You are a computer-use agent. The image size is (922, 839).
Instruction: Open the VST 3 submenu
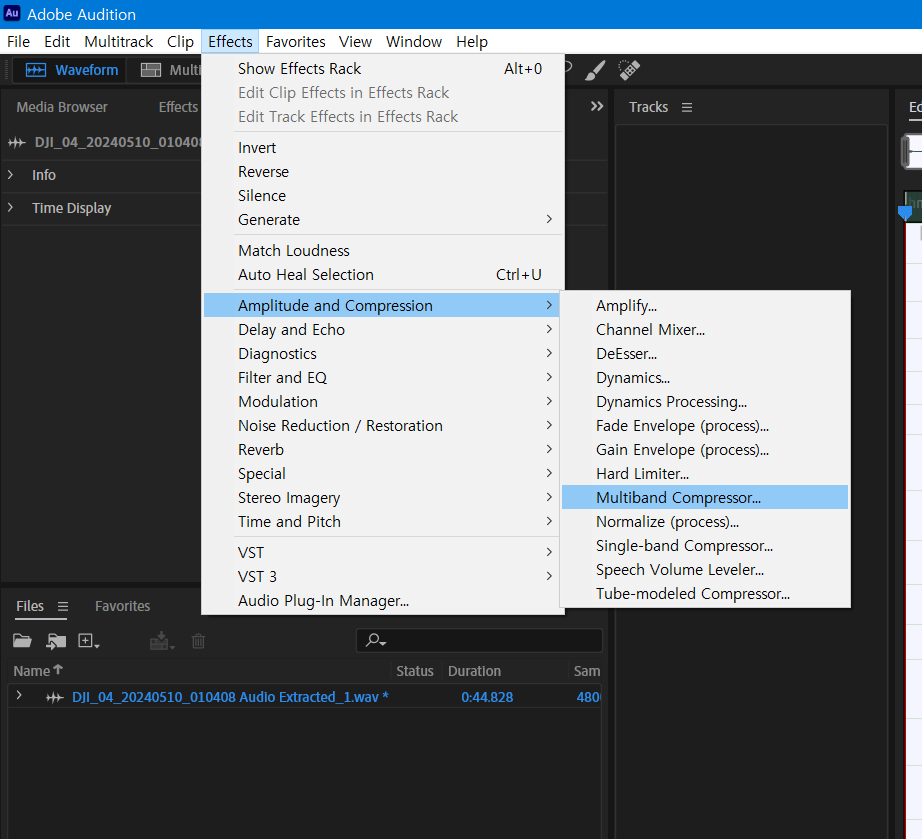(x=383, y=577)
